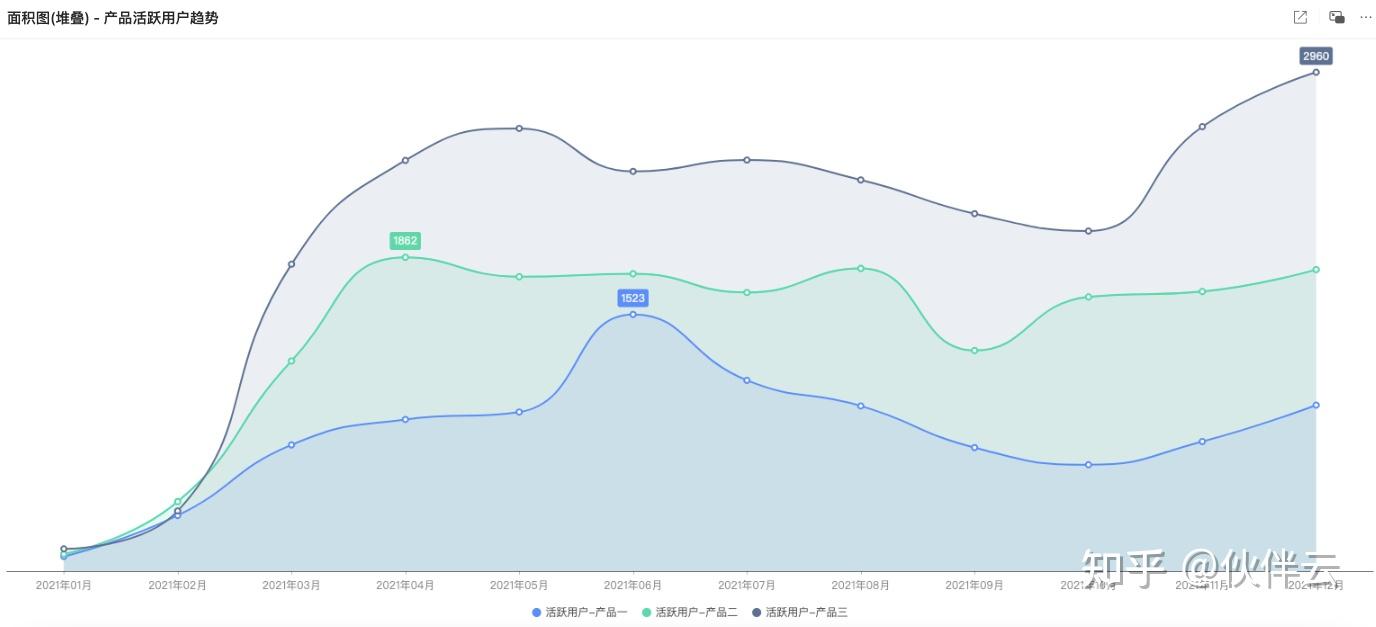
Task: Open chart in new window icon
Action: [x=1300, y=17]
